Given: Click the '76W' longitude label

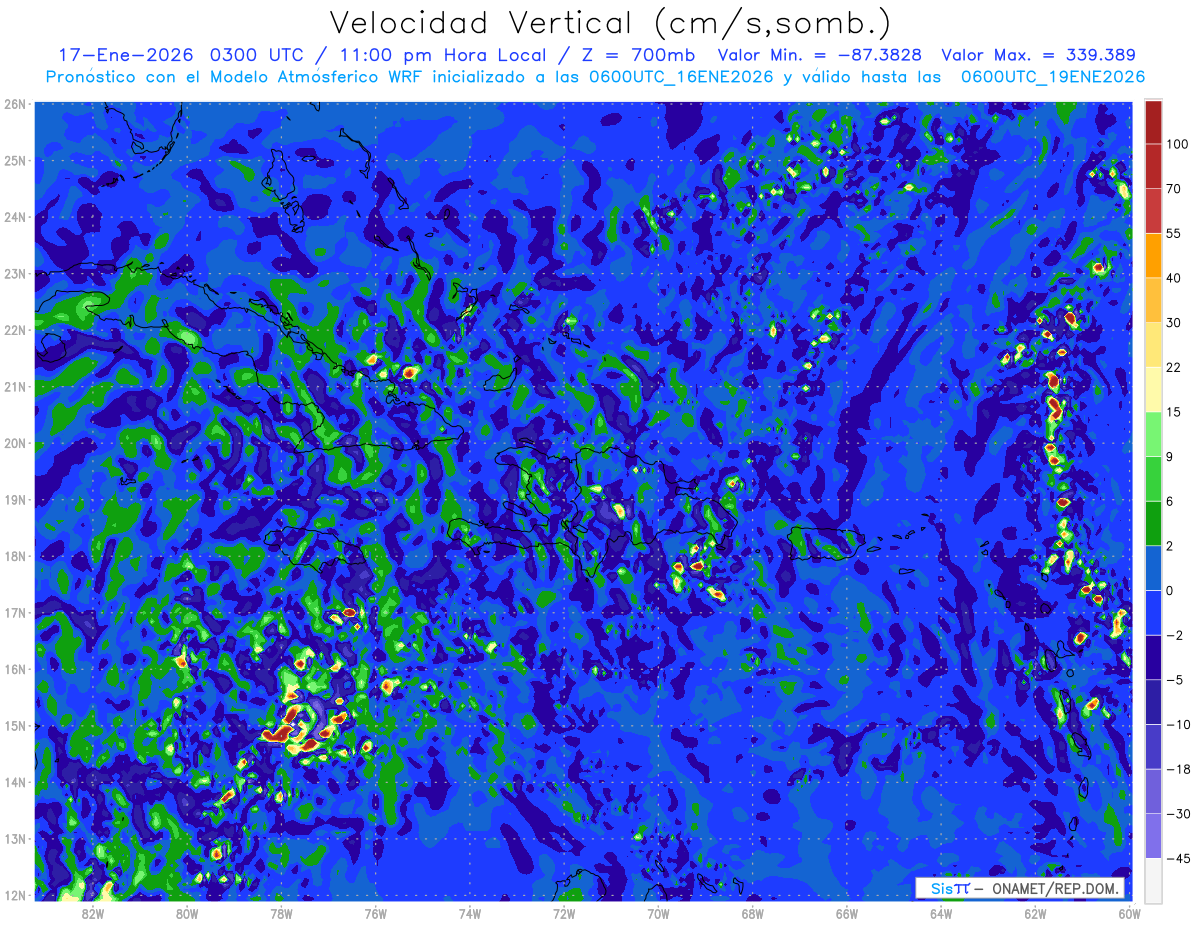Looking at the screenshot, I should point(376,913).
